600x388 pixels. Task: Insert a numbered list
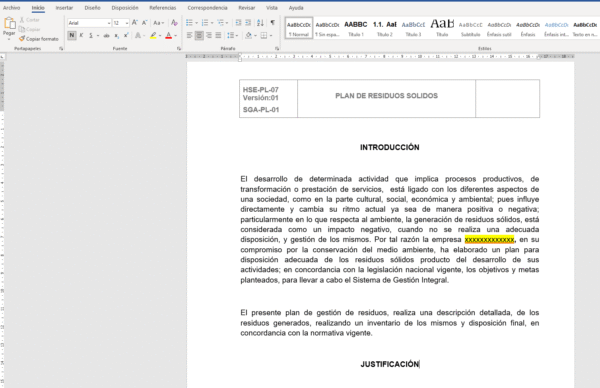205,23
